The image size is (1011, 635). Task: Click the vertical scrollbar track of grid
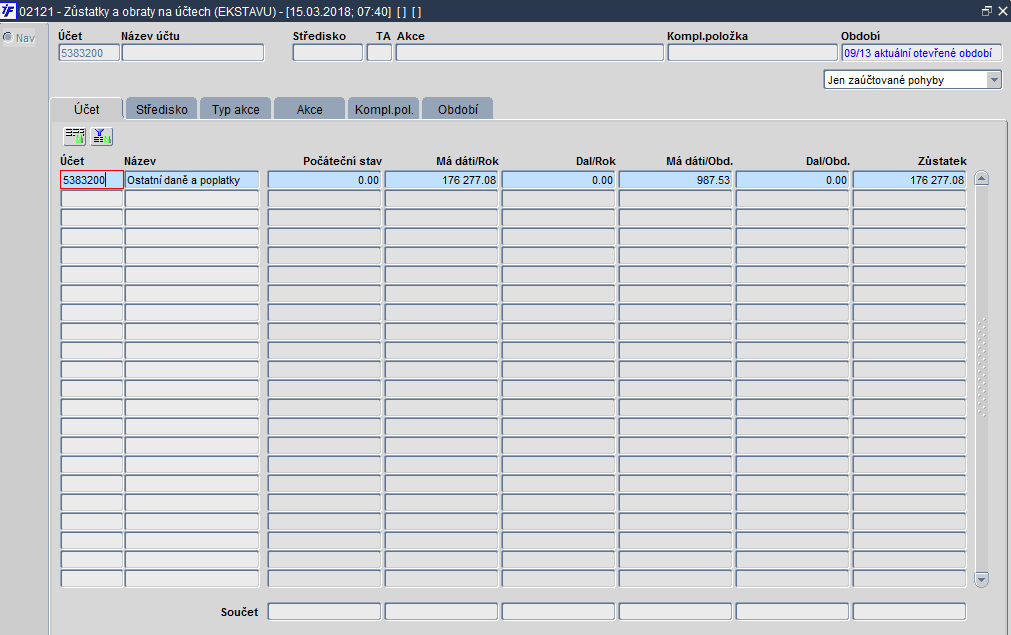tap(981, 379)
